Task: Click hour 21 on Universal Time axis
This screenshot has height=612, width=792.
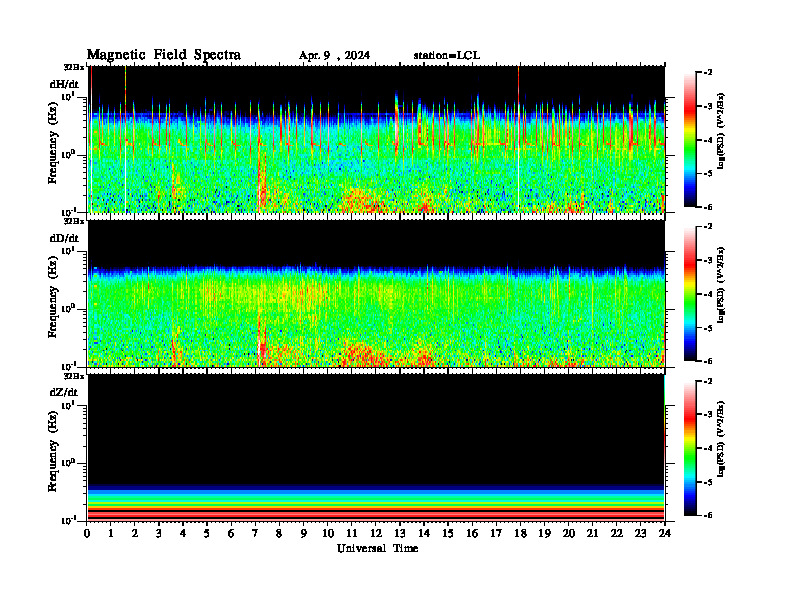Action: pos(592,534)
